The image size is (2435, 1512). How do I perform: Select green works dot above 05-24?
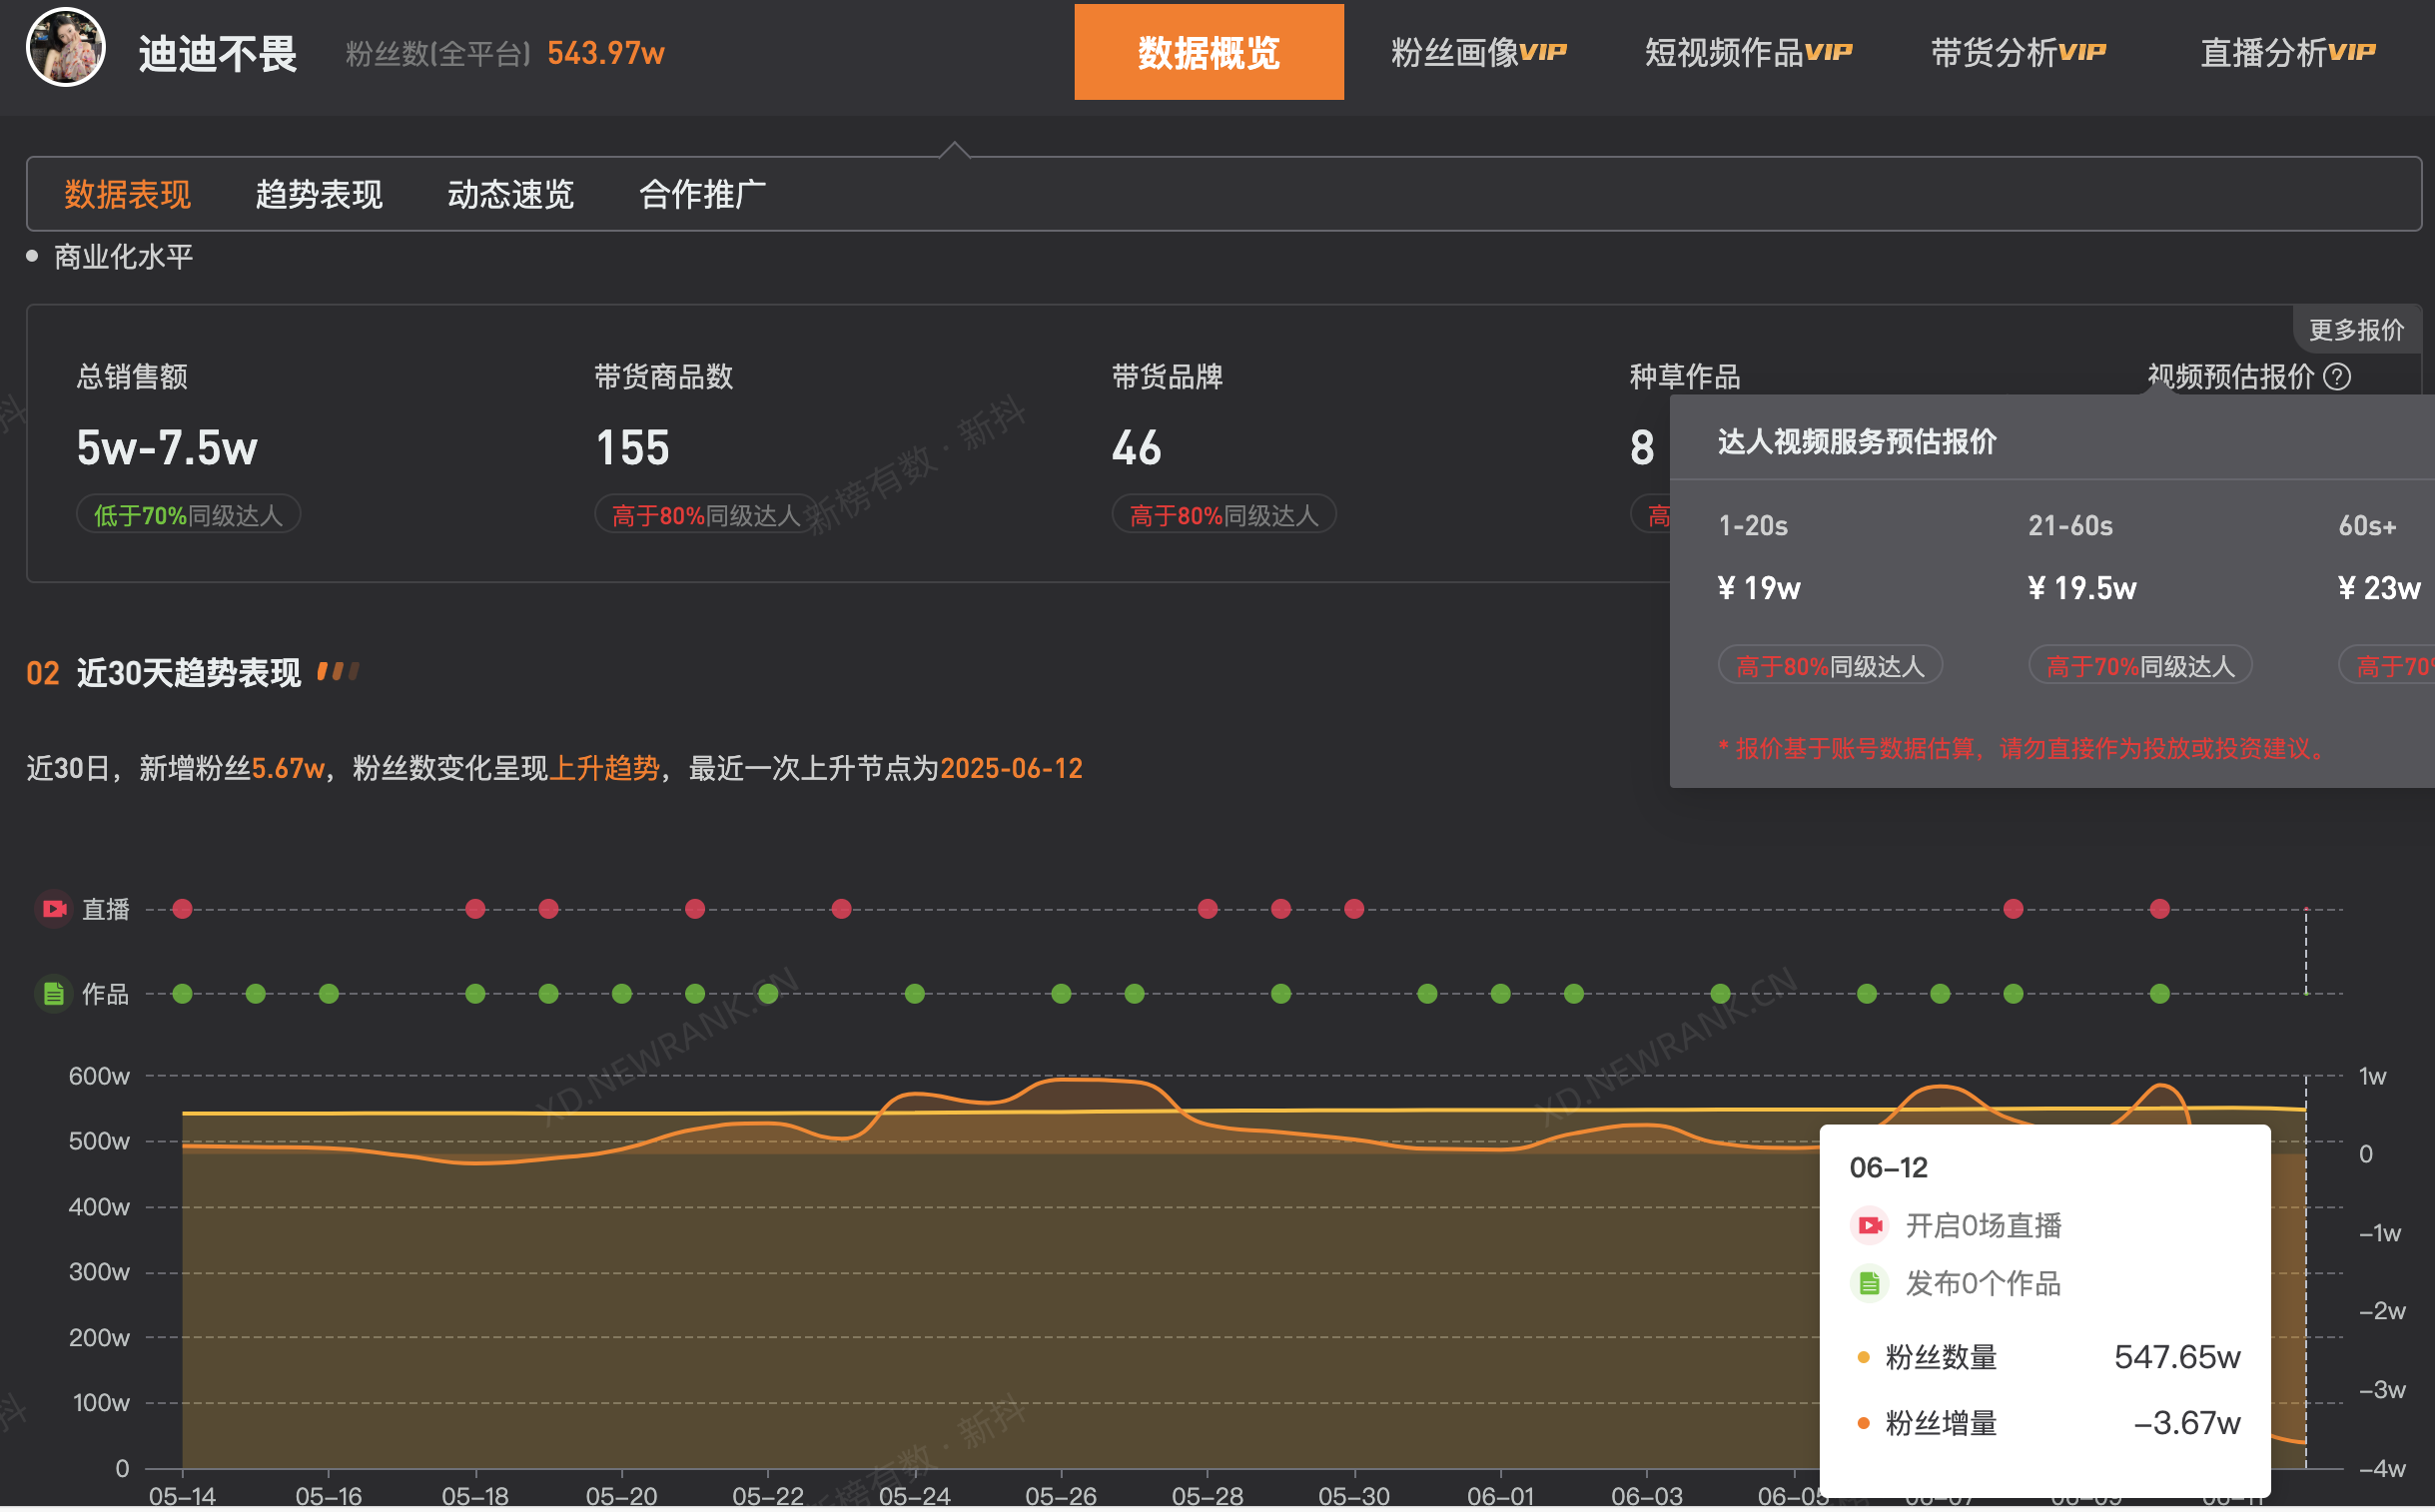click(x=915, y=994)
